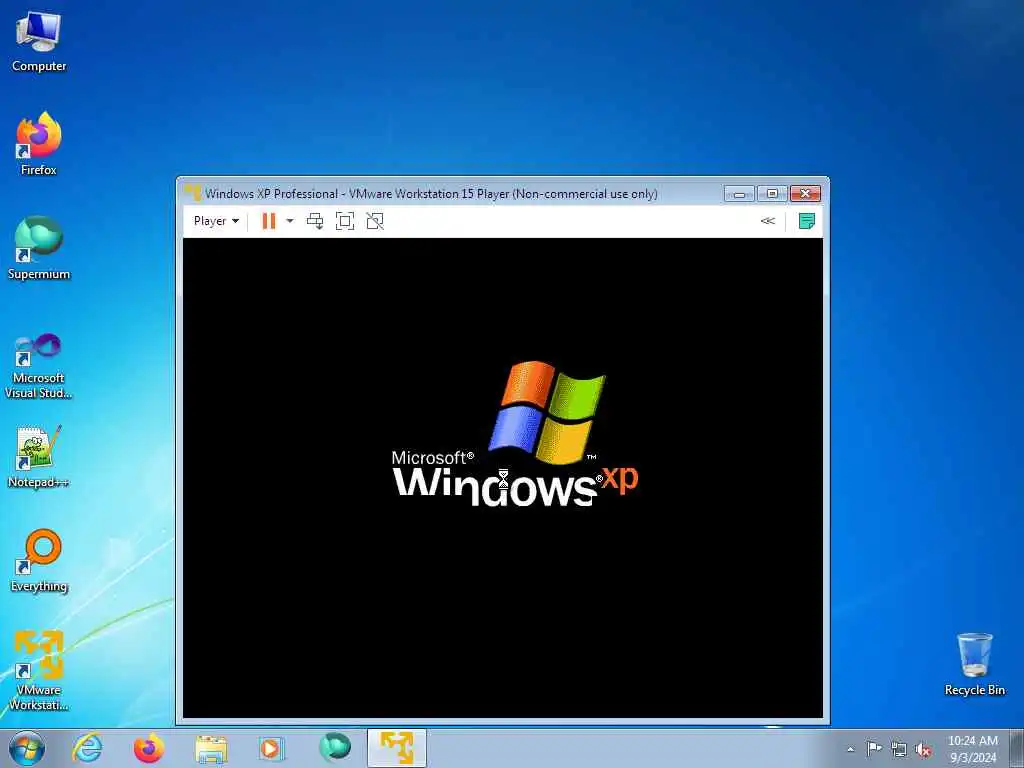Select the Everything search desktop shortcut
The width and height of the screenshot is (1024, 768).
tap(39, 561)
